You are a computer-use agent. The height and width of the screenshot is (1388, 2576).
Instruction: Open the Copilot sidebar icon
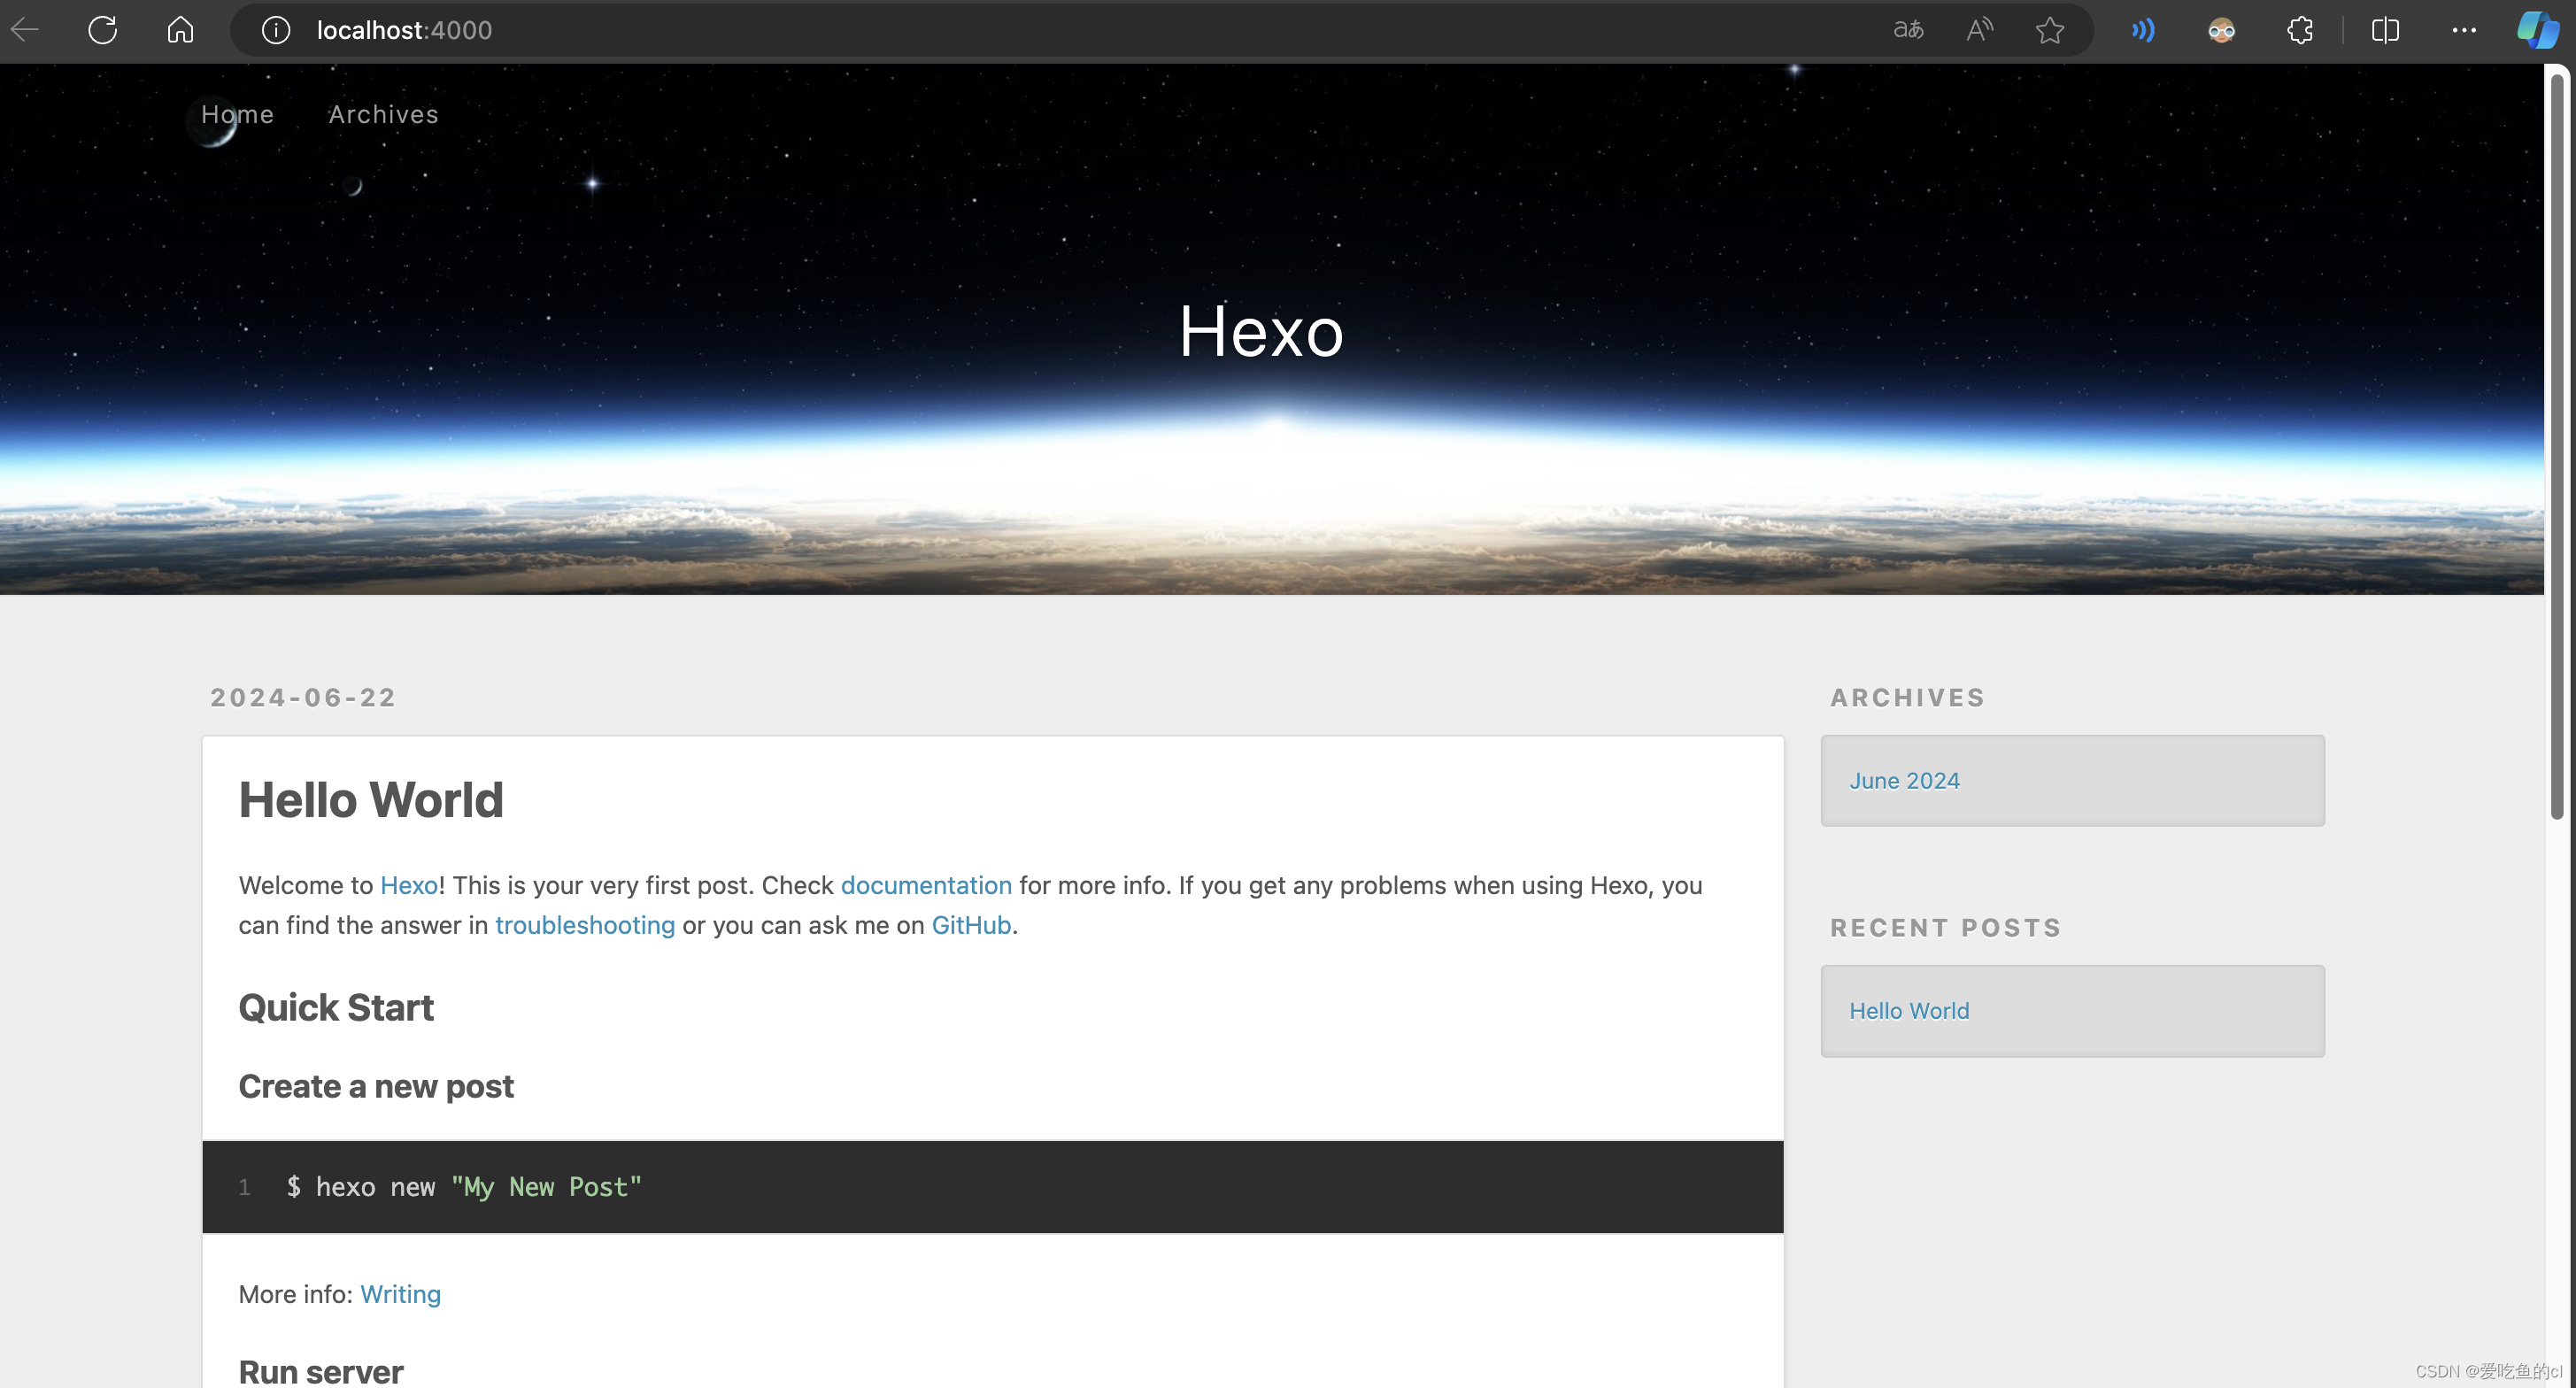[x=2538, y=30]
